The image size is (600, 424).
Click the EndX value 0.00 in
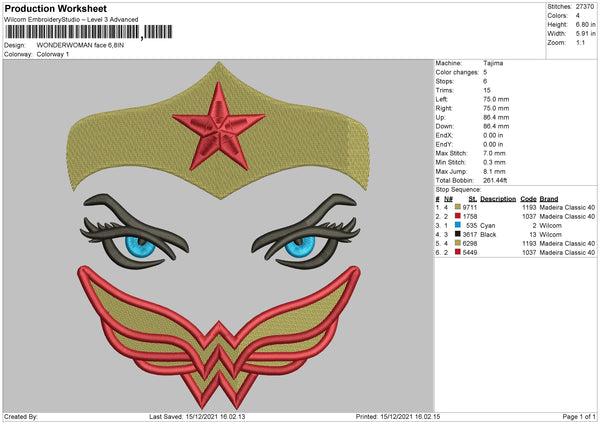point(493,135)
